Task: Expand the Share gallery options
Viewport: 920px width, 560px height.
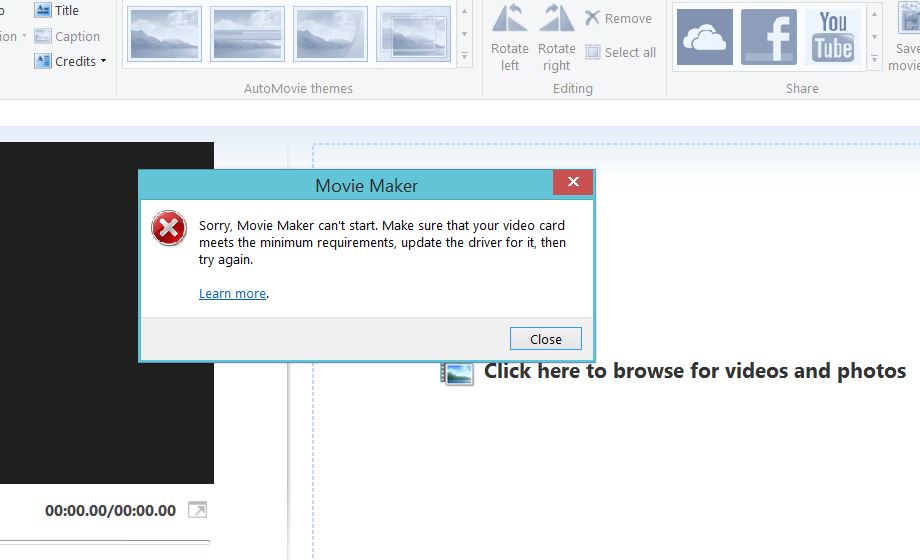Action: 874,59
